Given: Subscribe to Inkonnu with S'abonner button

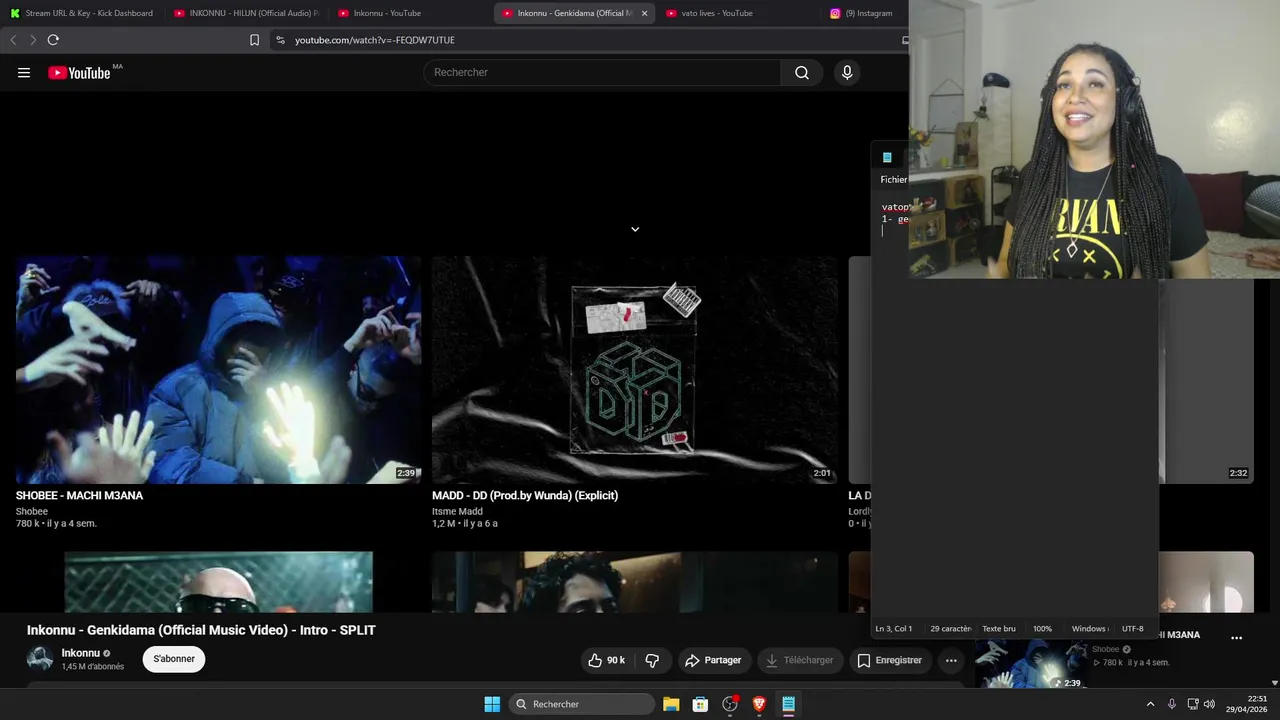Looking at the screenshot, I should click(174, 659).
